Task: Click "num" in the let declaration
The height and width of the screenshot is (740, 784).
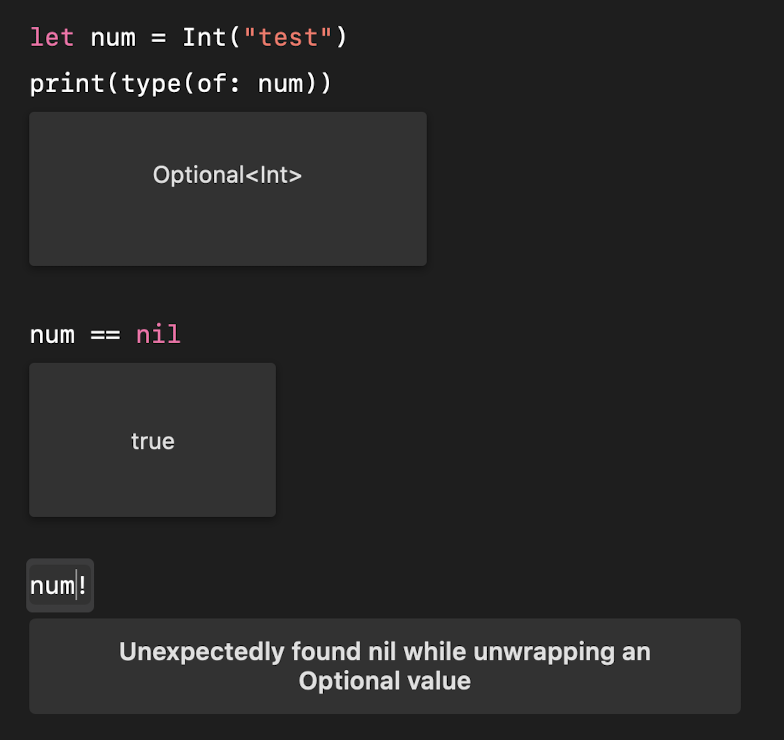Action: click(113, 38)
